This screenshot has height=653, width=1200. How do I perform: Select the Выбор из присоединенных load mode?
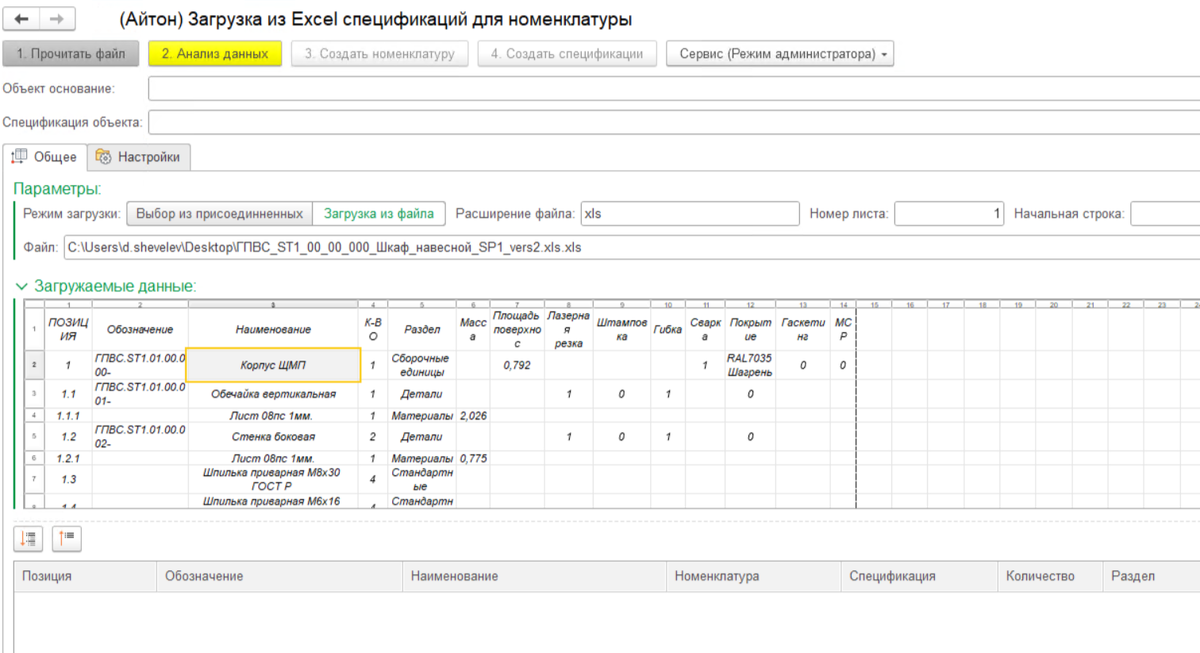(x=219, y=213)
